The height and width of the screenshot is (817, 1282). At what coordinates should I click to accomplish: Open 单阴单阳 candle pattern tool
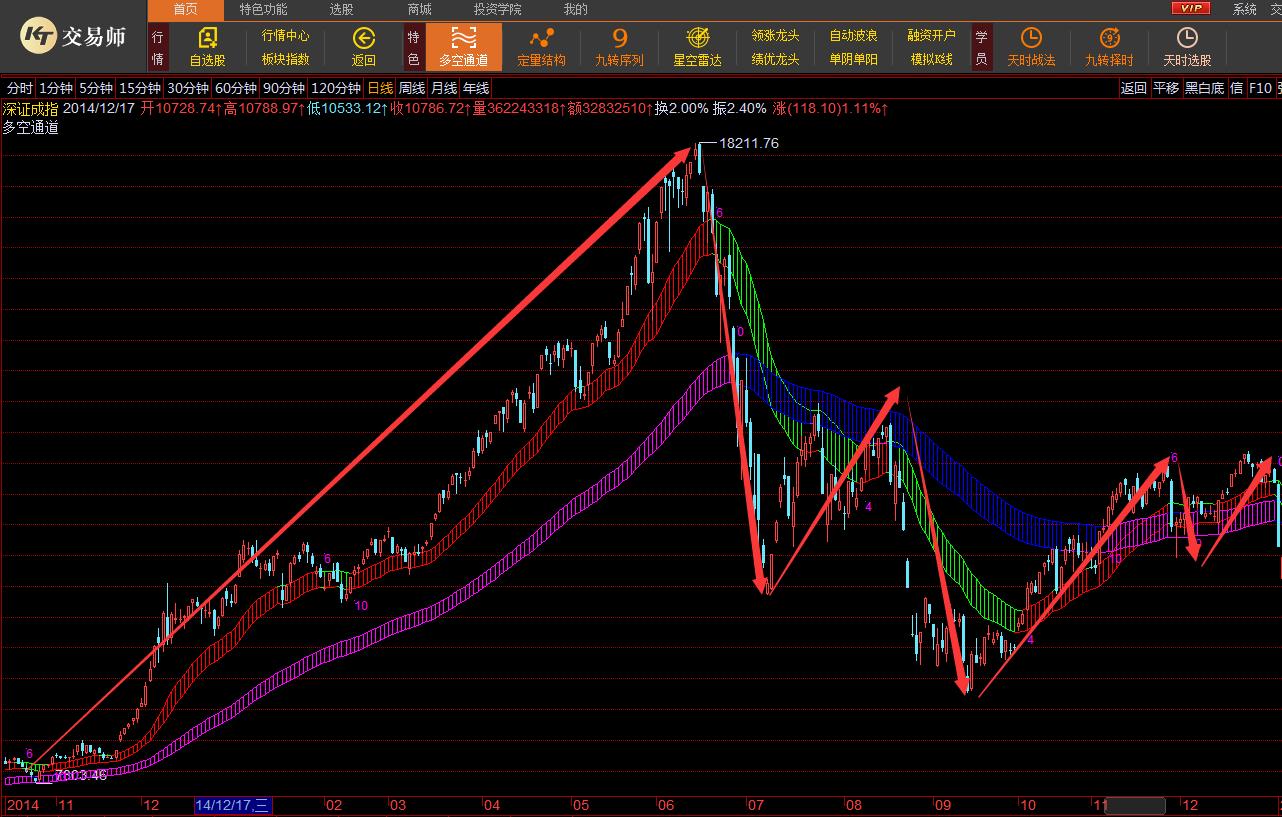tap(854, 59)
